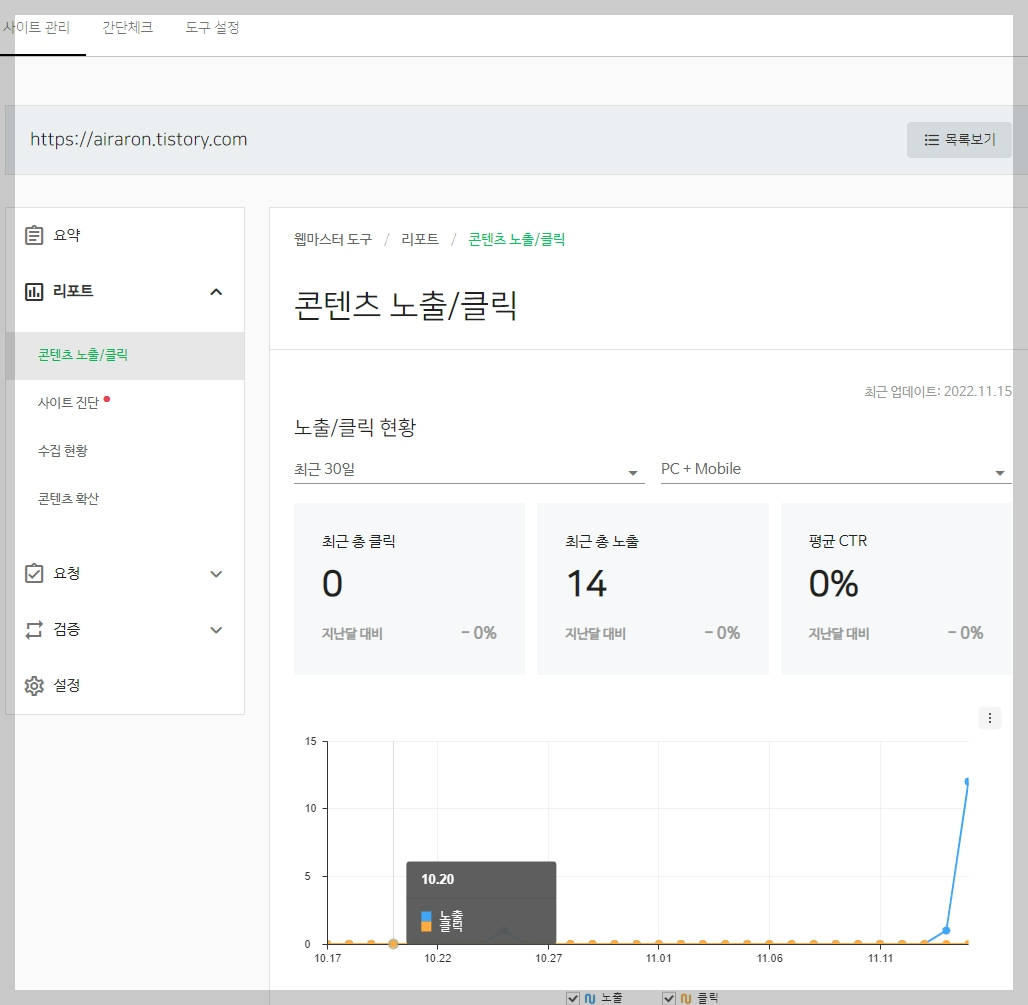The height and width of the screenshot is (1005, 1028).
Task: Click the 평균 CTR card
Action: (896, 589)
